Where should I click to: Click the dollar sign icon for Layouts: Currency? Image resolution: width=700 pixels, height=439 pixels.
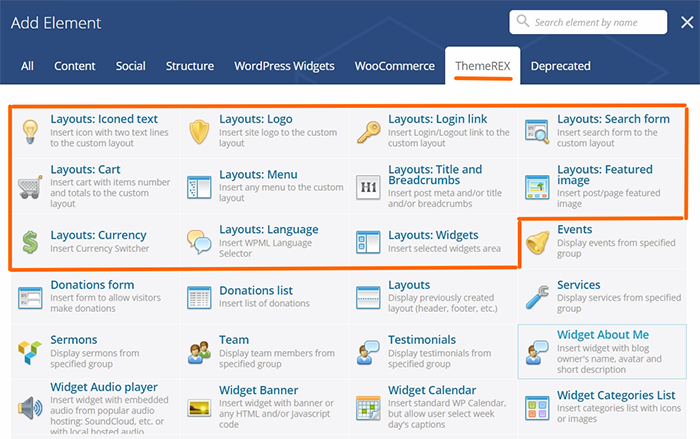[31, 242]
